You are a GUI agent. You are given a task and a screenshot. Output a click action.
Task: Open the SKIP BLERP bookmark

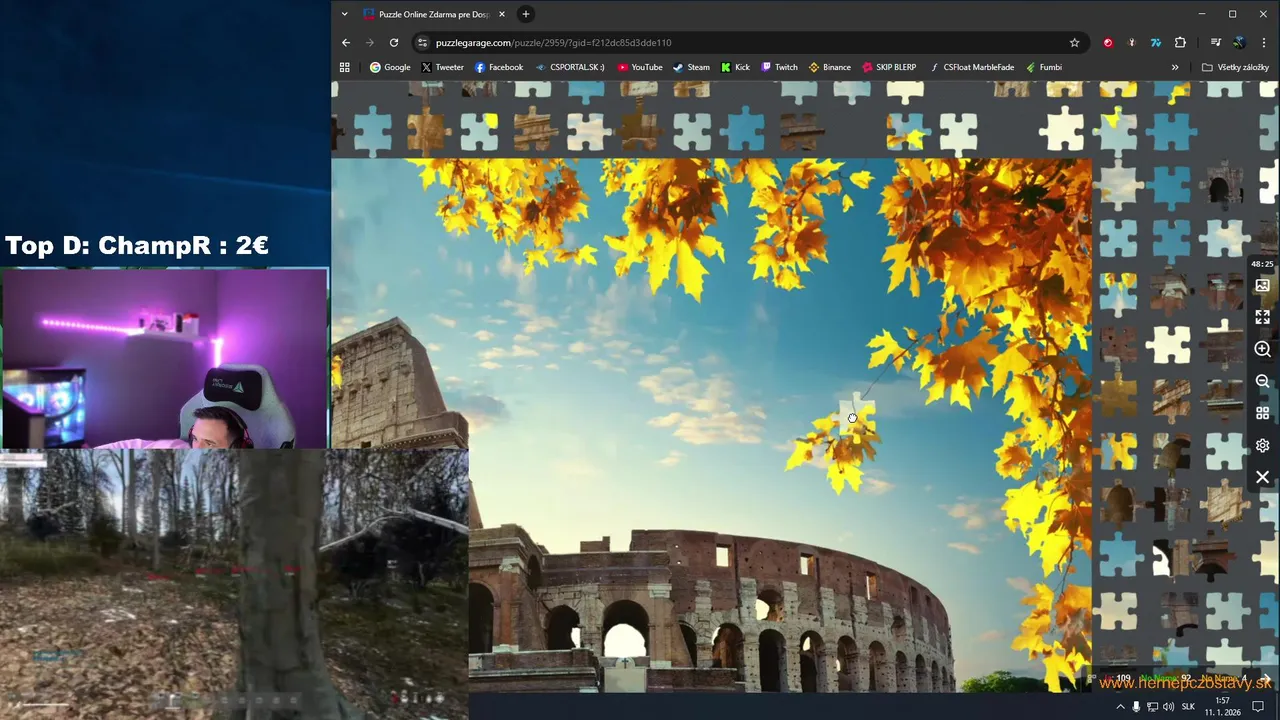[x=889, y=67]
